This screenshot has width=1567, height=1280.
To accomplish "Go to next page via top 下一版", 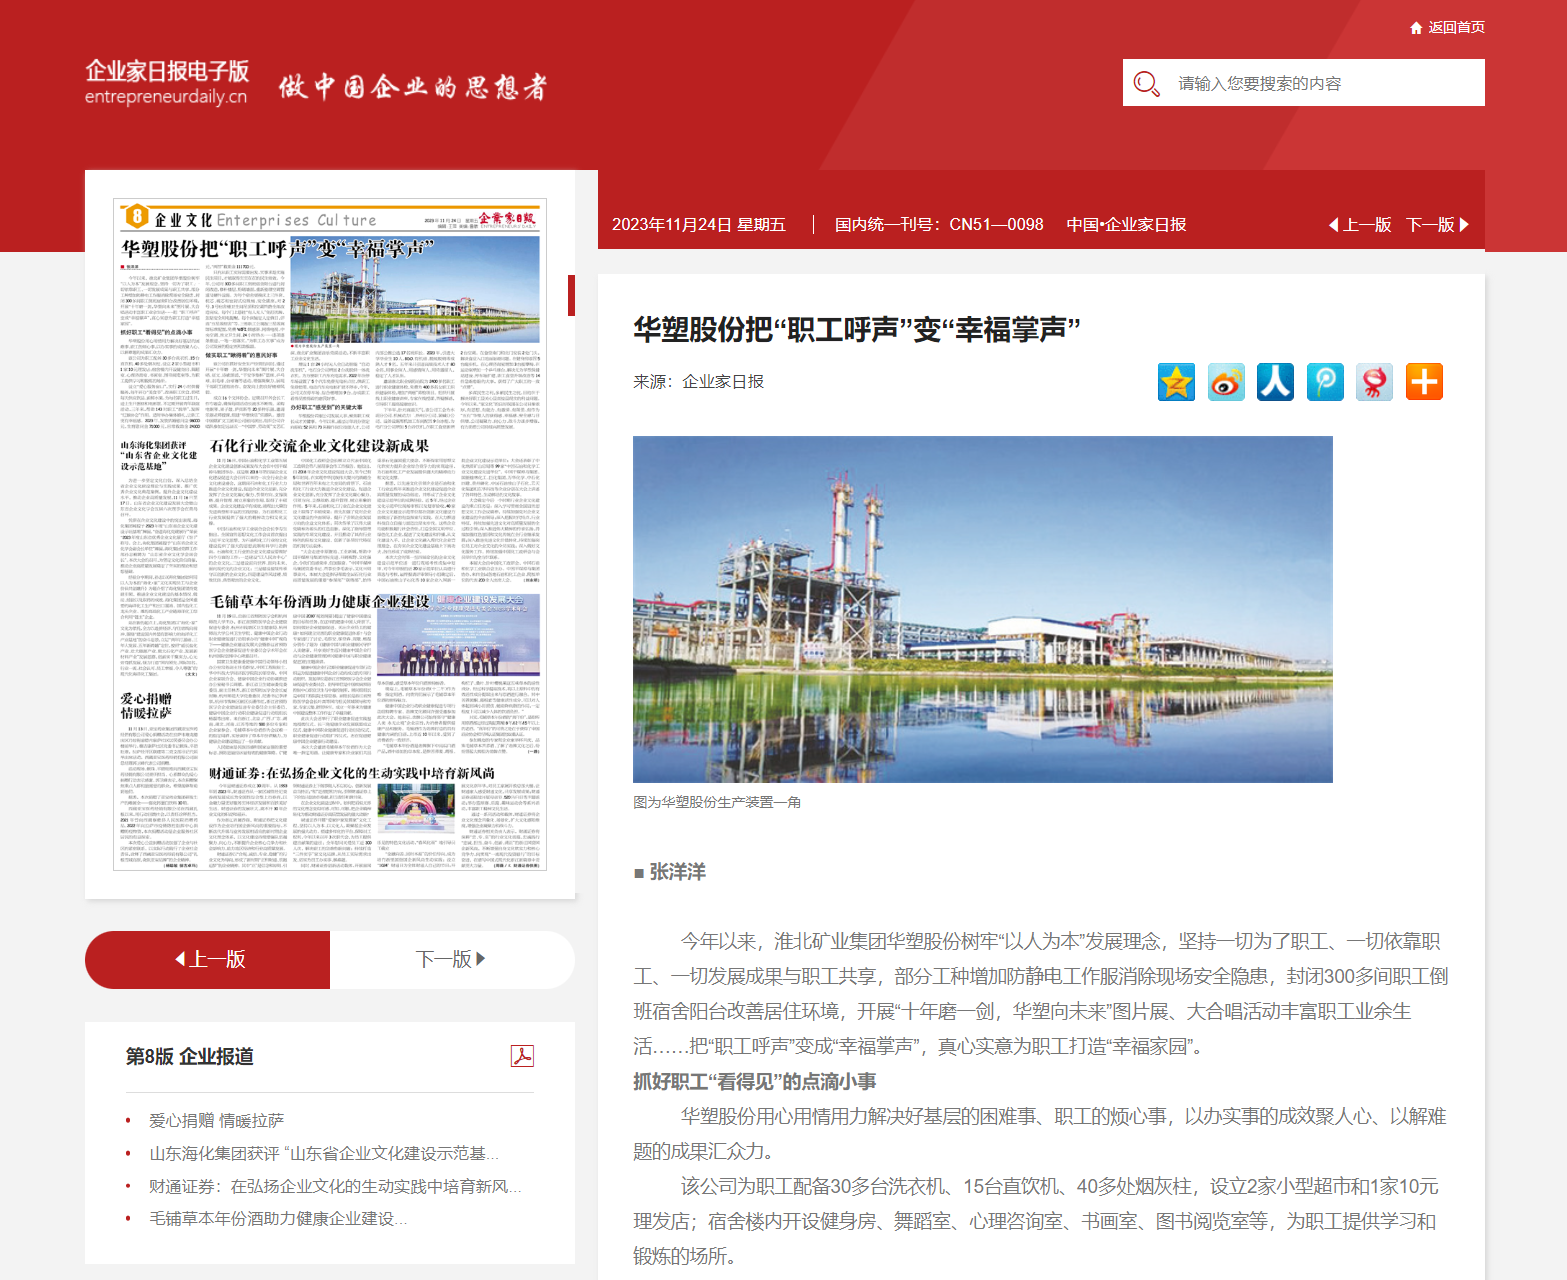I will [1437, 225].
